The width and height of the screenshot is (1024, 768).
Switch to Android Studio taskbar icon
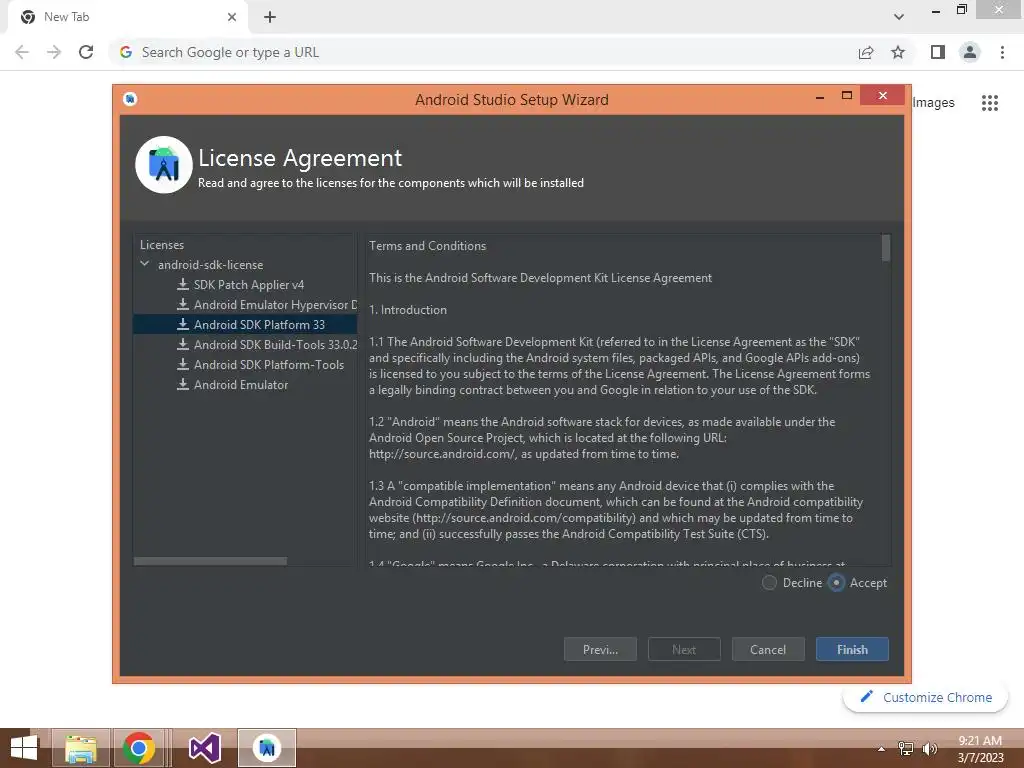click(267, 748)
